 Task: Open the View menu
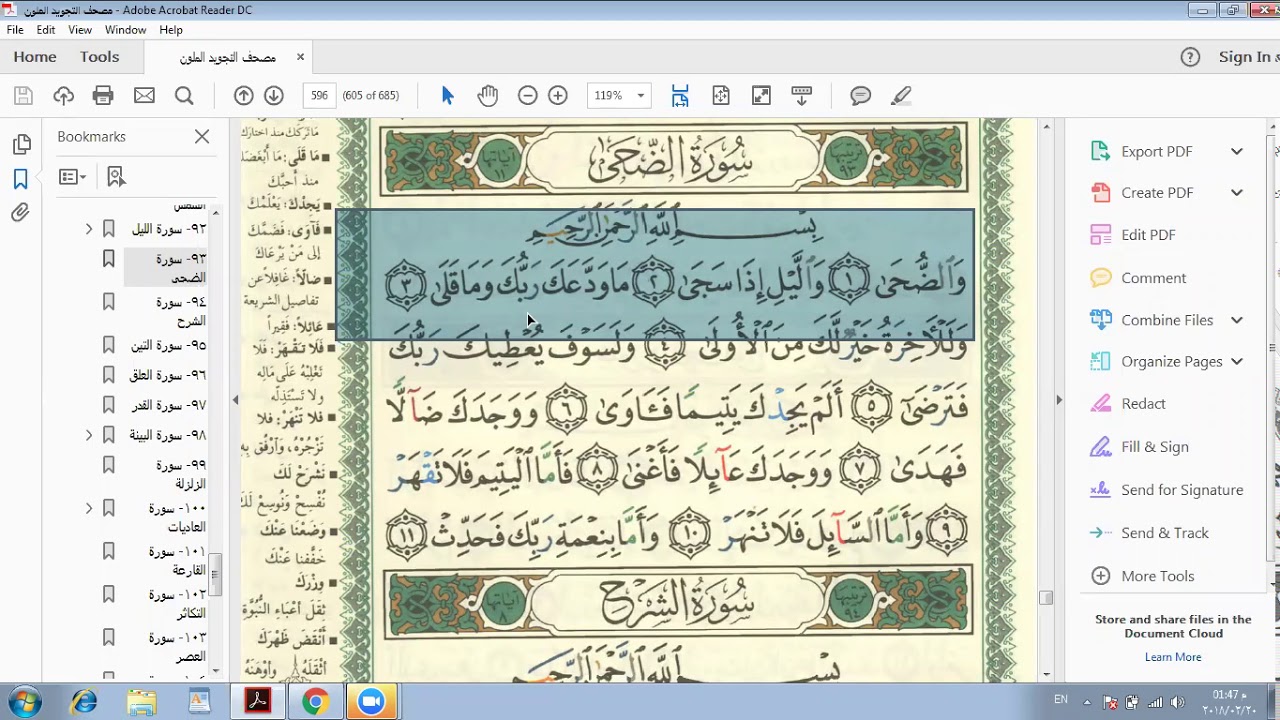coord(80,30)
